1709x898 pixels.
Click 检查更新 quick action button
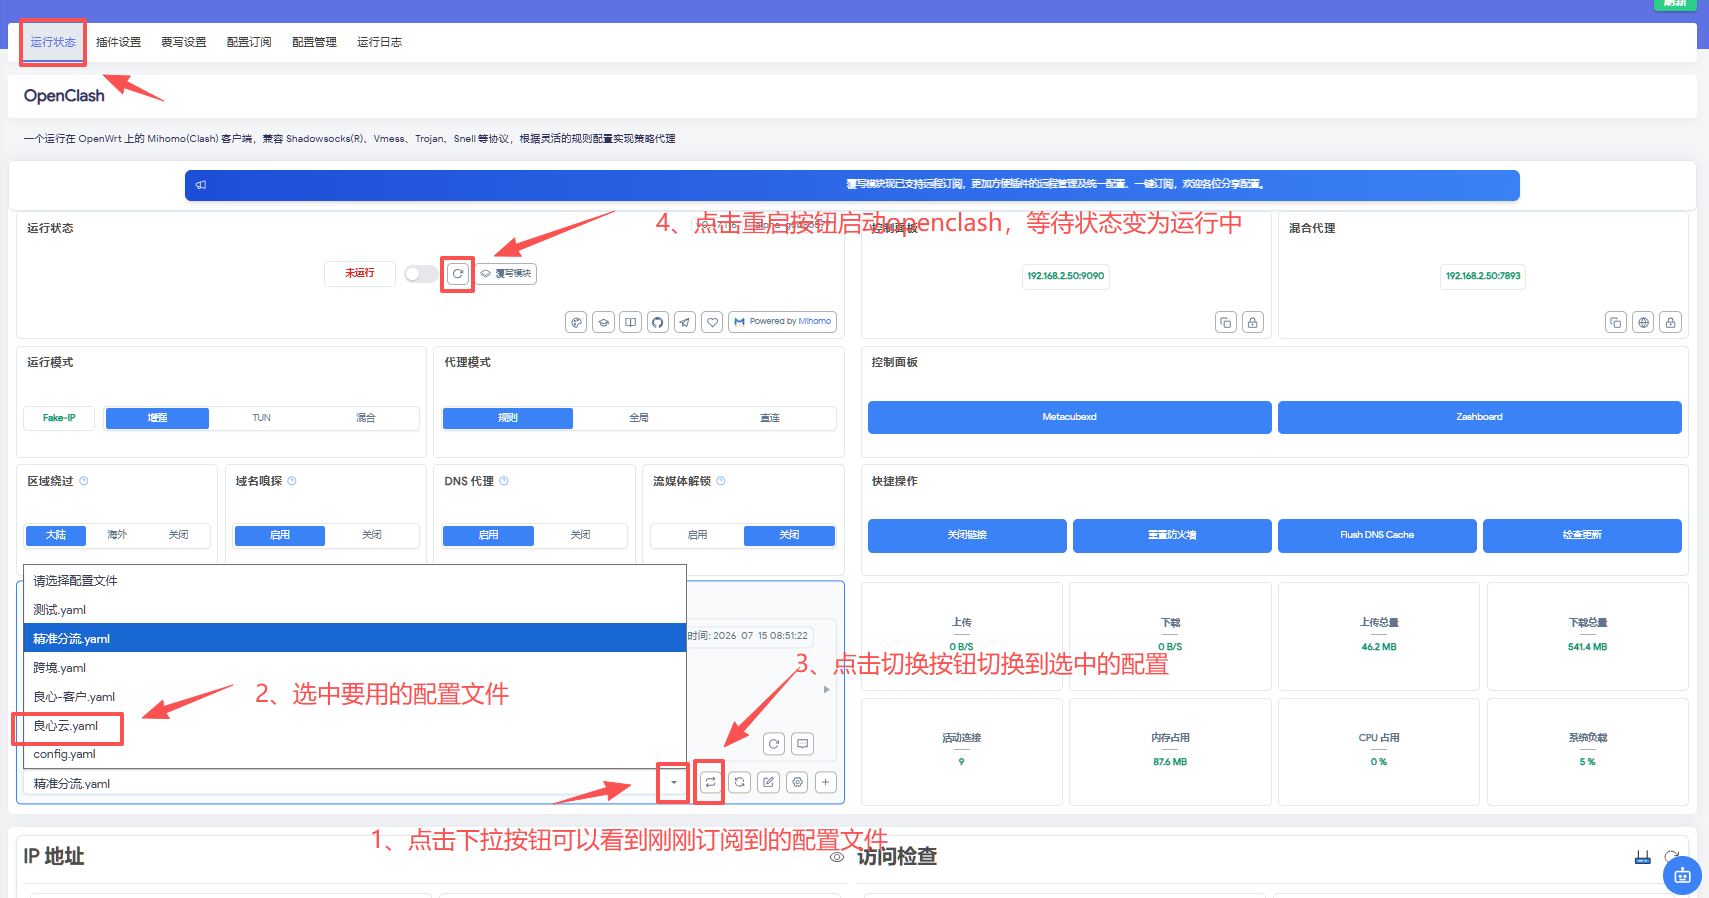(x=1582, y=535)
